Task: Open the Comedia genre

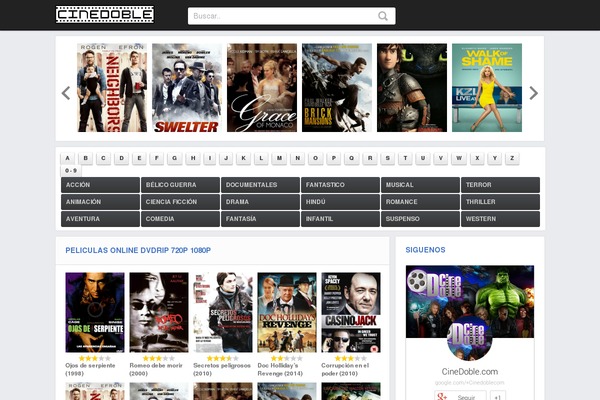Action: pyautogui.click(x=180, y=219)
